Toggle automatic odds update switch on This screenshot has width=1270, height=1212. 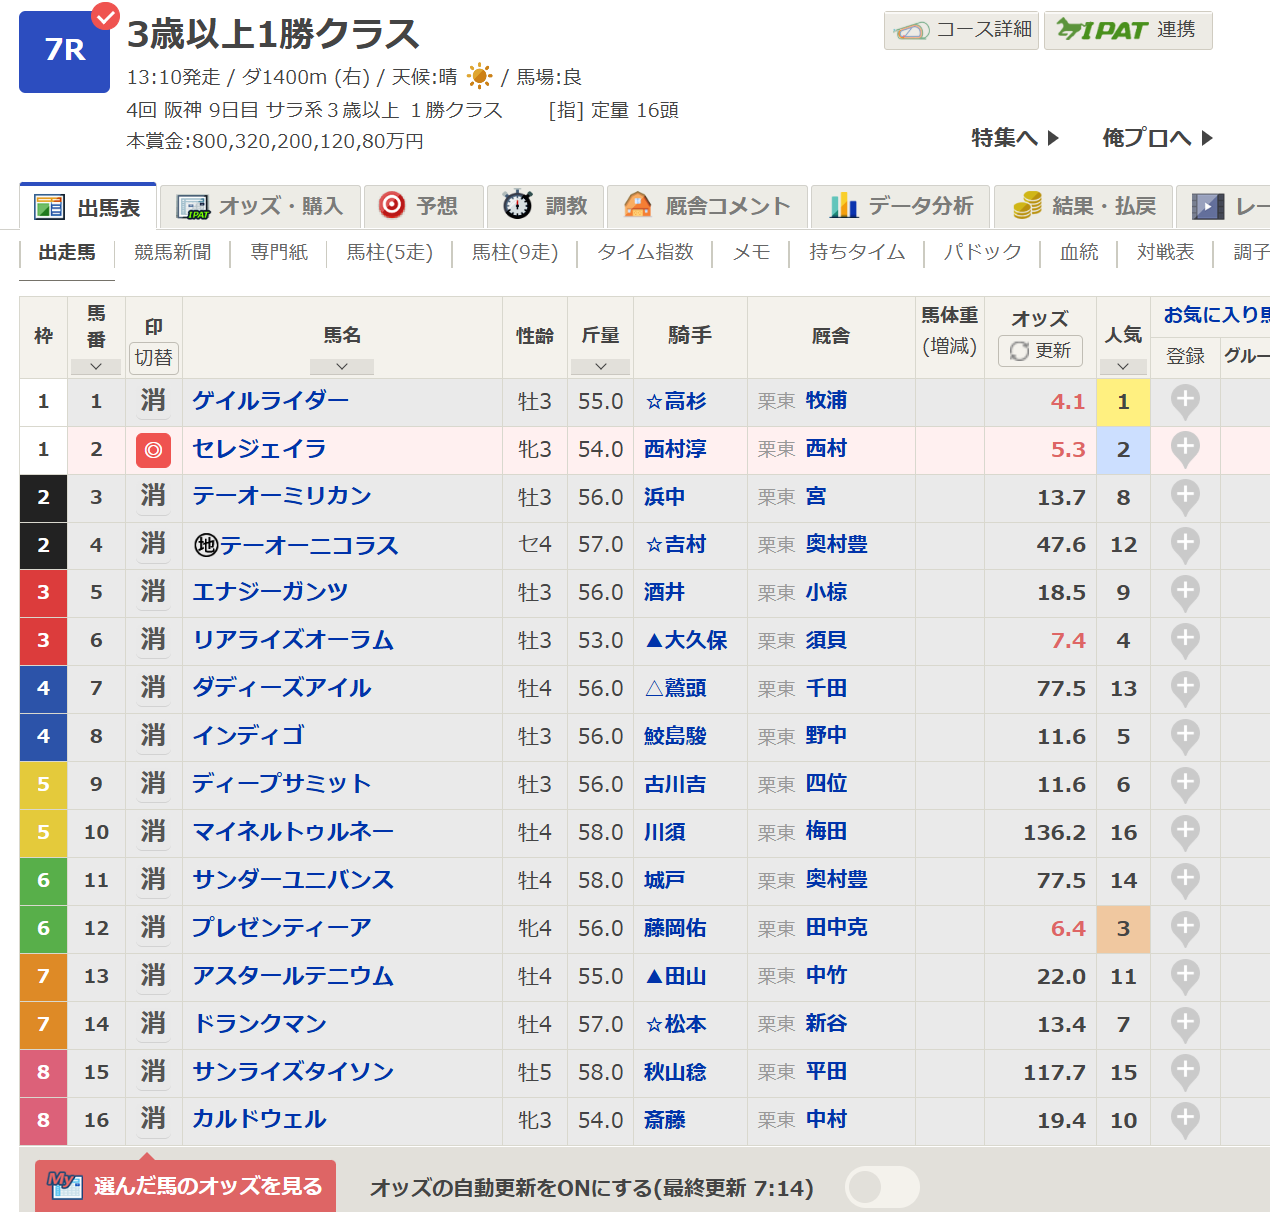point(881,1188)
